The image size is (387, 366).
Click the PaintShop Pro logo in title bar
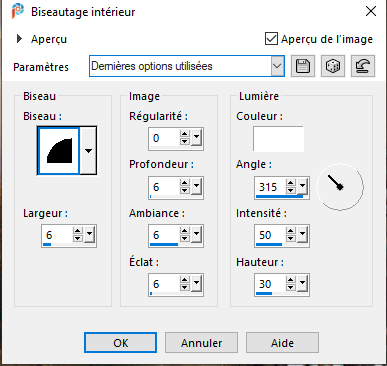pos(18,11)
